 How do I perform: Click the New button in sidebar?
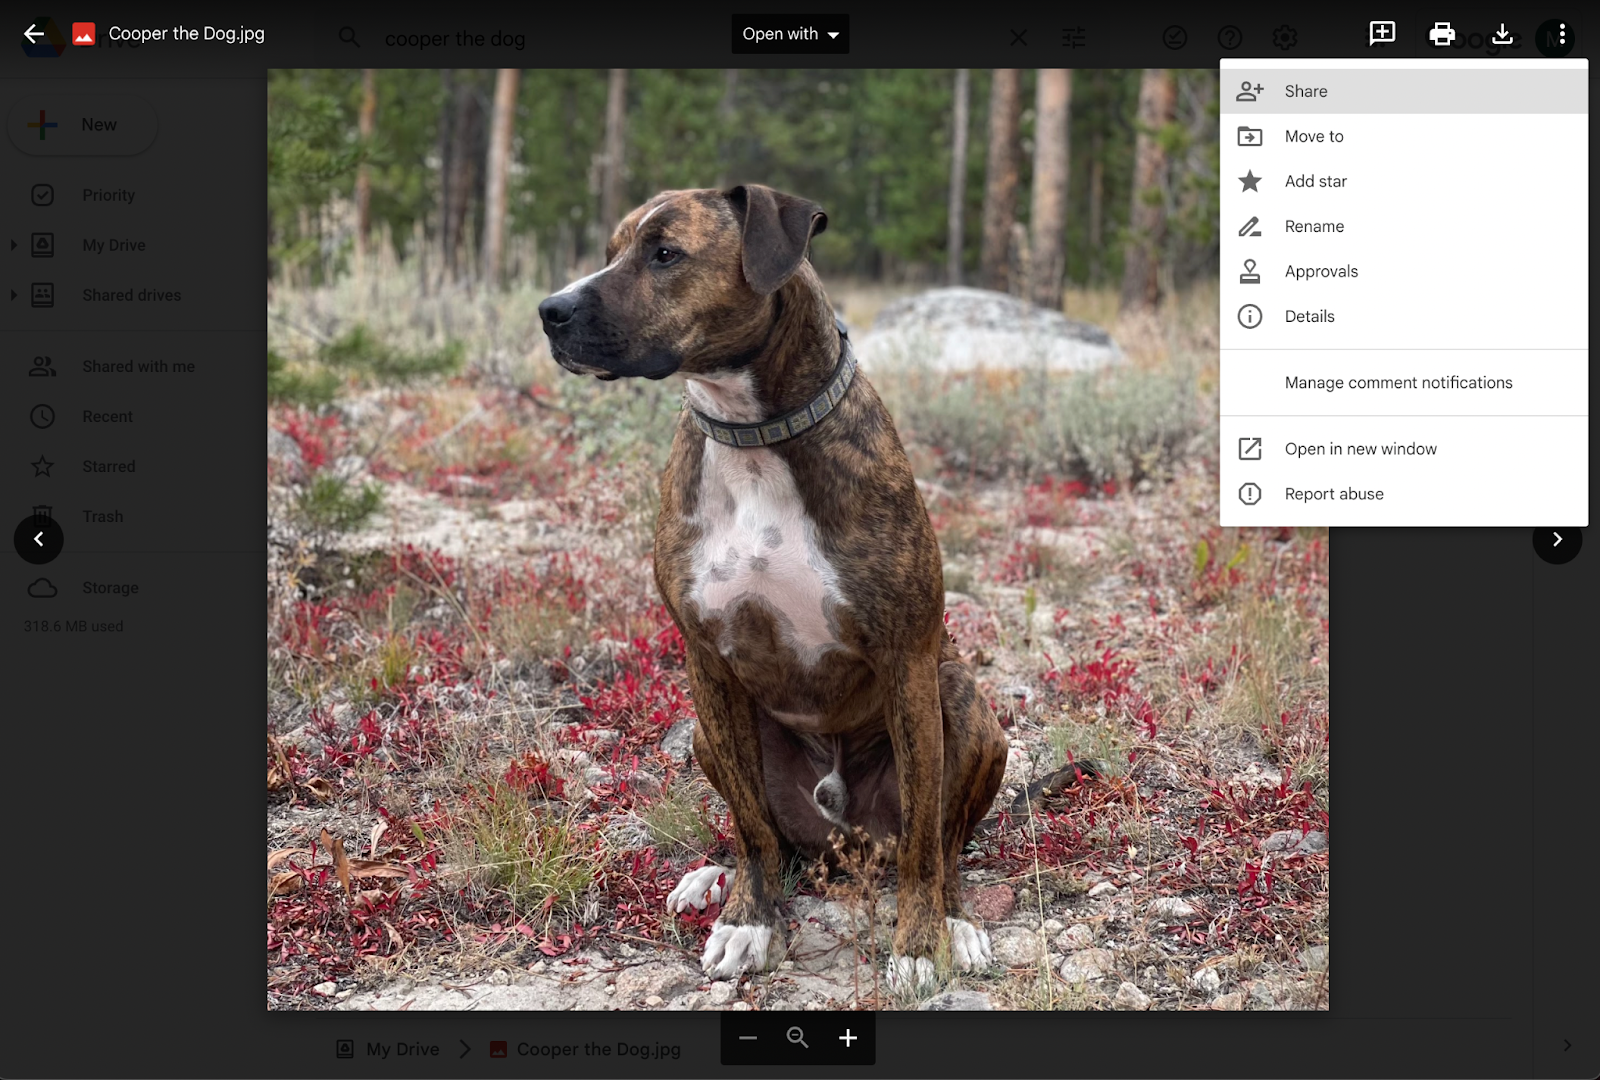[x=82, y=125]
